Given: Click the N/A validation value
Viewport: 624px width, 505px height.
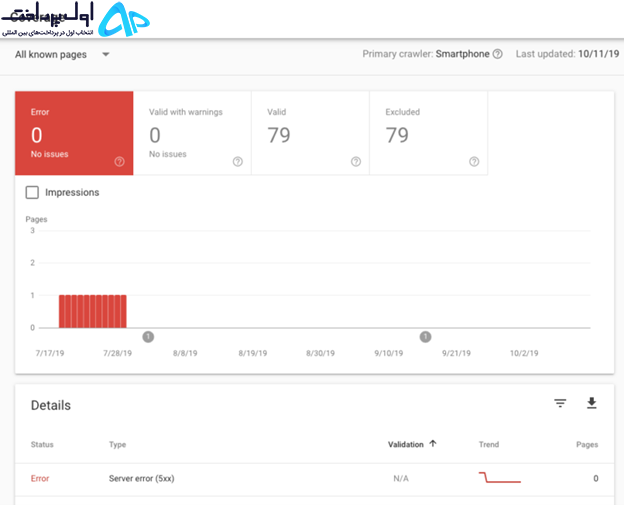Looking at the screenshot, I should point(401,478).
